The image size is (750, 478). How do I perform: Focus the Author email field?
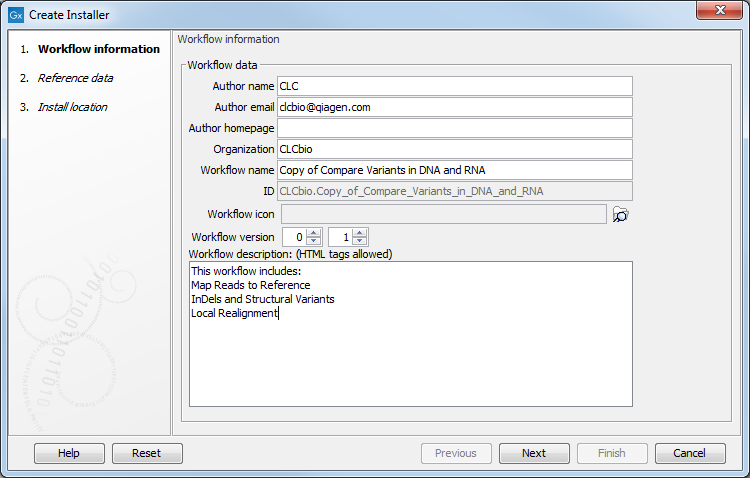tap(454, 107)
